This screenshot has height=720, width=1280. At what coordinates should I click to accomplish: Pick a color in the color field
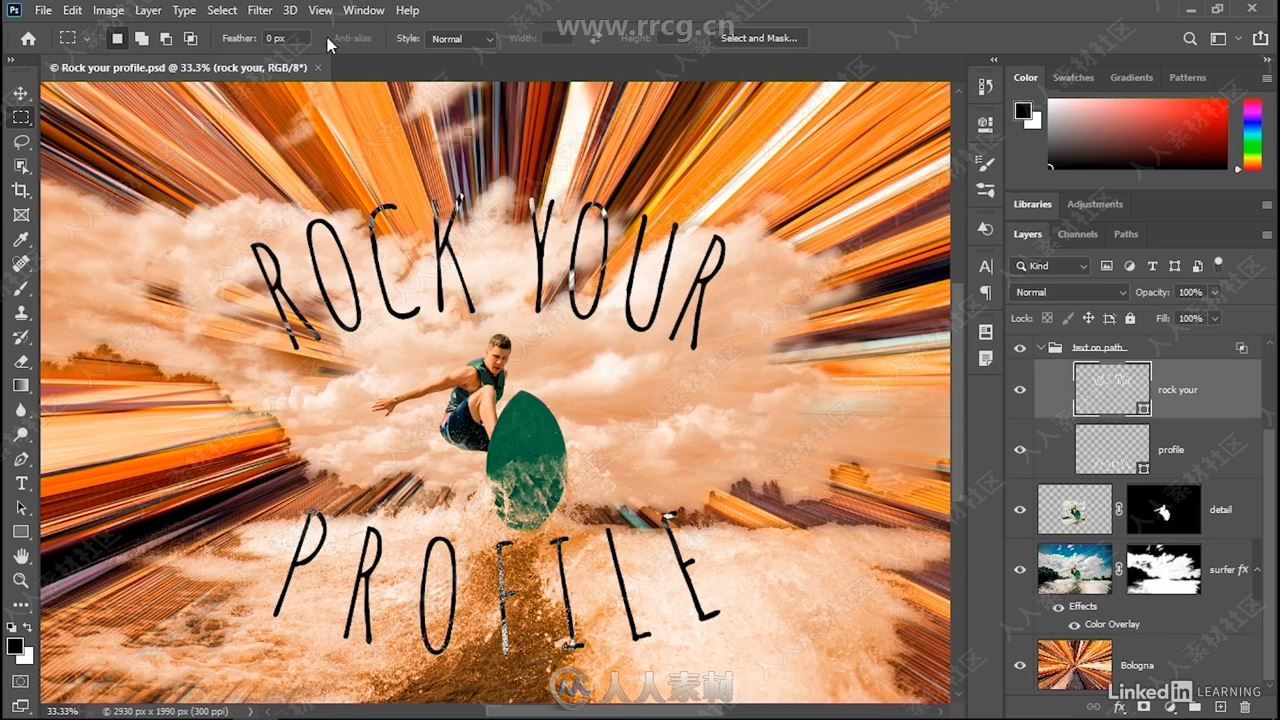tap(1138, 134)
